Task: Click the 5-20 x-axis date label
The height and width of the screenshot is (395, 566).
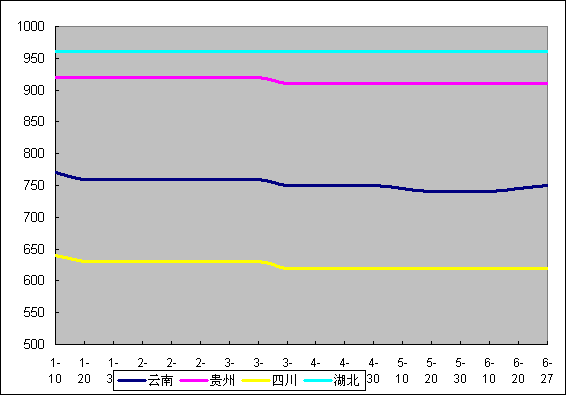Action: point(431,371)
